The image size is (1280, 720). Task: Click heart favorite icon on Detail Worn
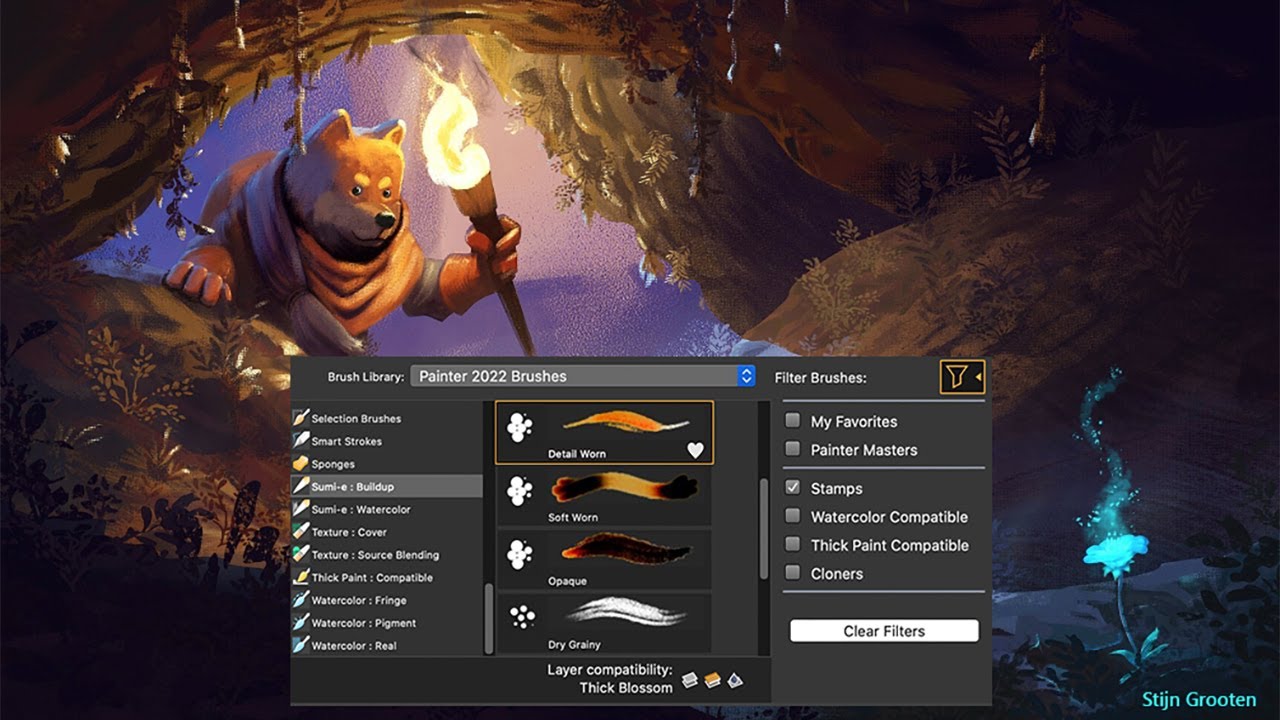pos(695,451)
